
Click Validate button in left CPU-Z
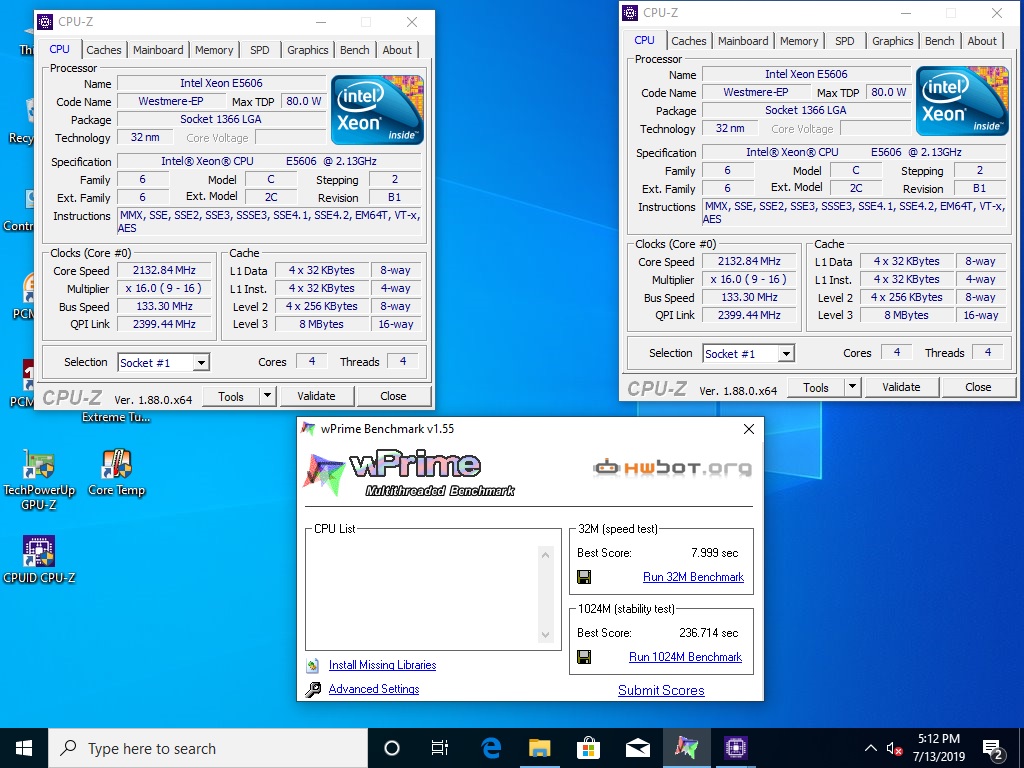317,396
